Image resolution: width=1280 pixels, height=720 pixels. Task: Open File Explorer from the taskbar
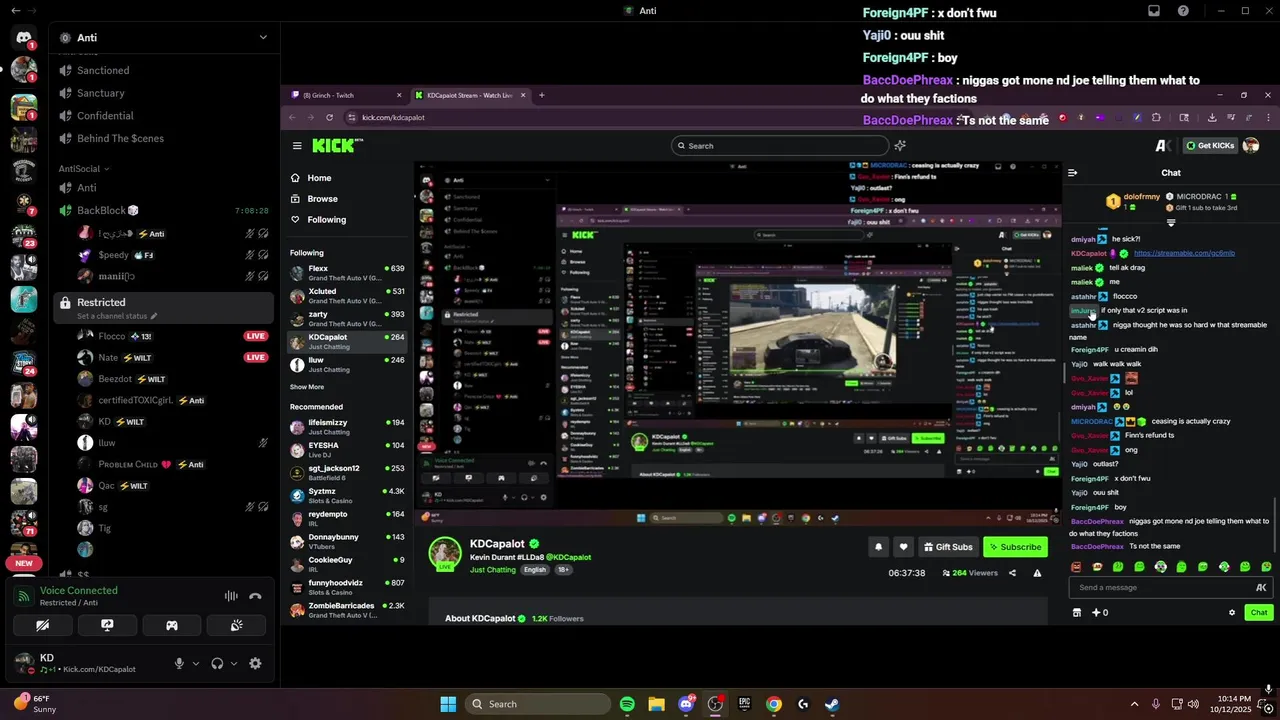(656, 704)
